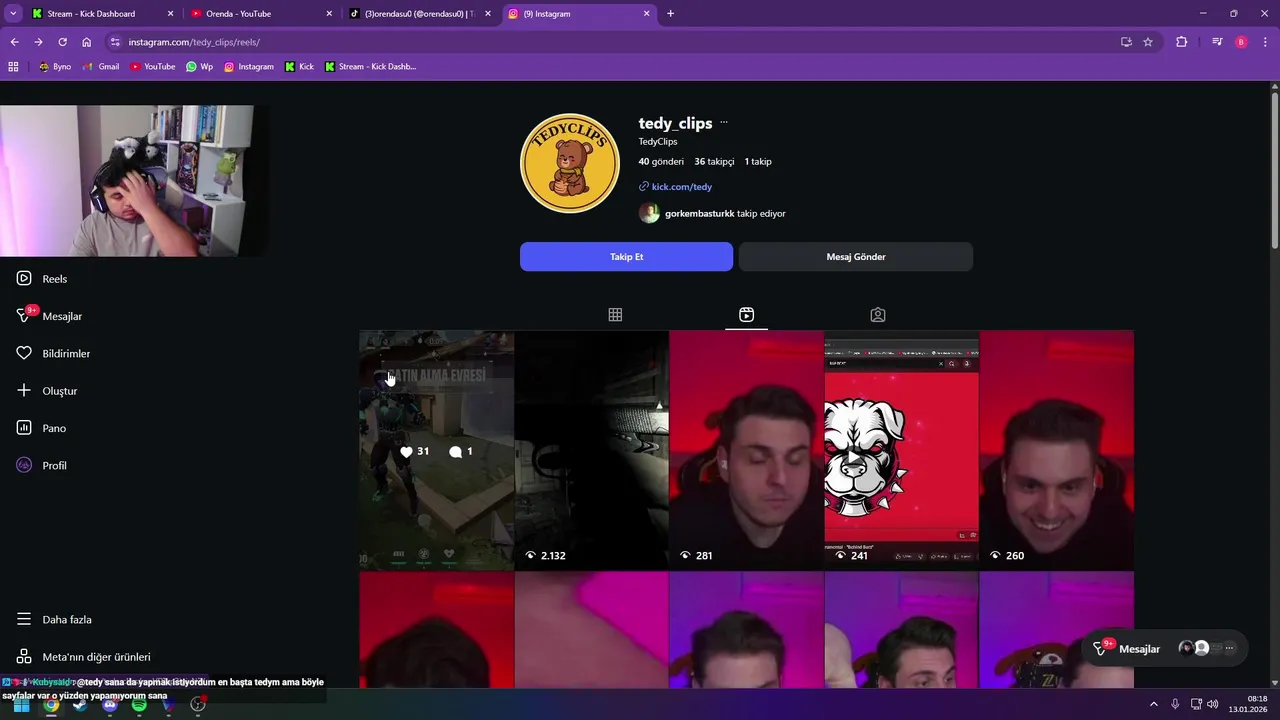1280x720 pixels.
Task: Click the site info icon in address bar
Action: [115, 42]
